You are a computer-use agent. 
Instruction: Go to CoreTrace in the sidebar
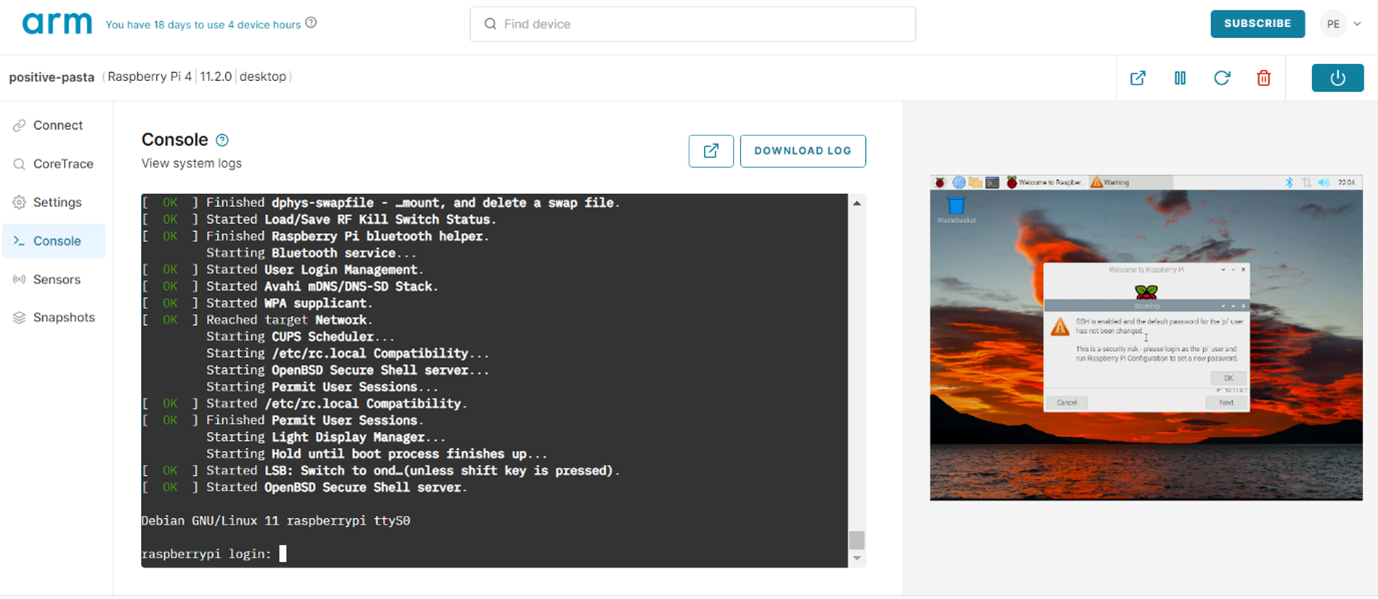click(62, 164)
